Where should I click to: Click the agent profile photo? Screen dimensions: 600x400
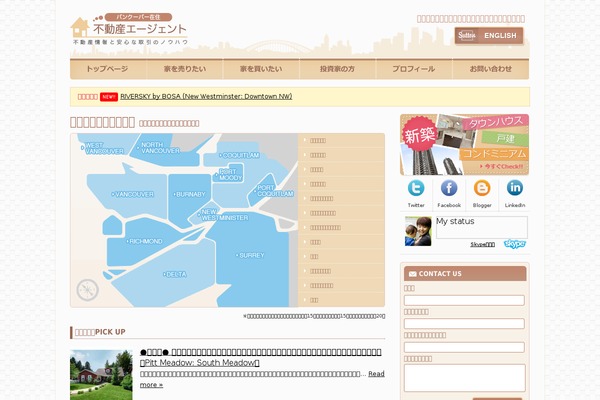418,231
